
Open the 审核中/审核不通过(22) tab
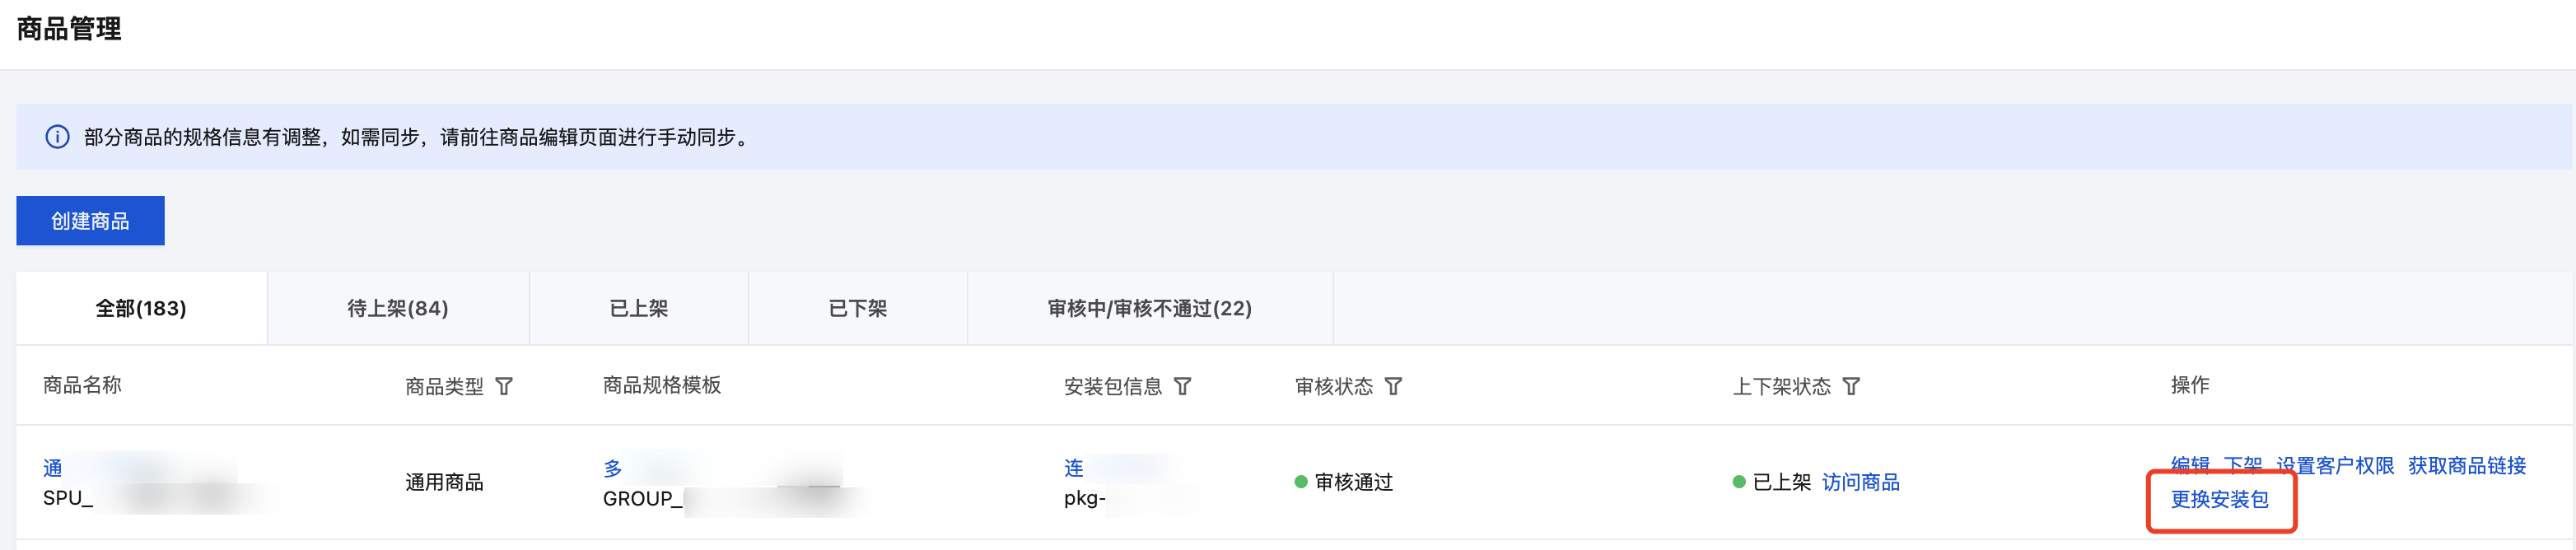point(1149,308)
